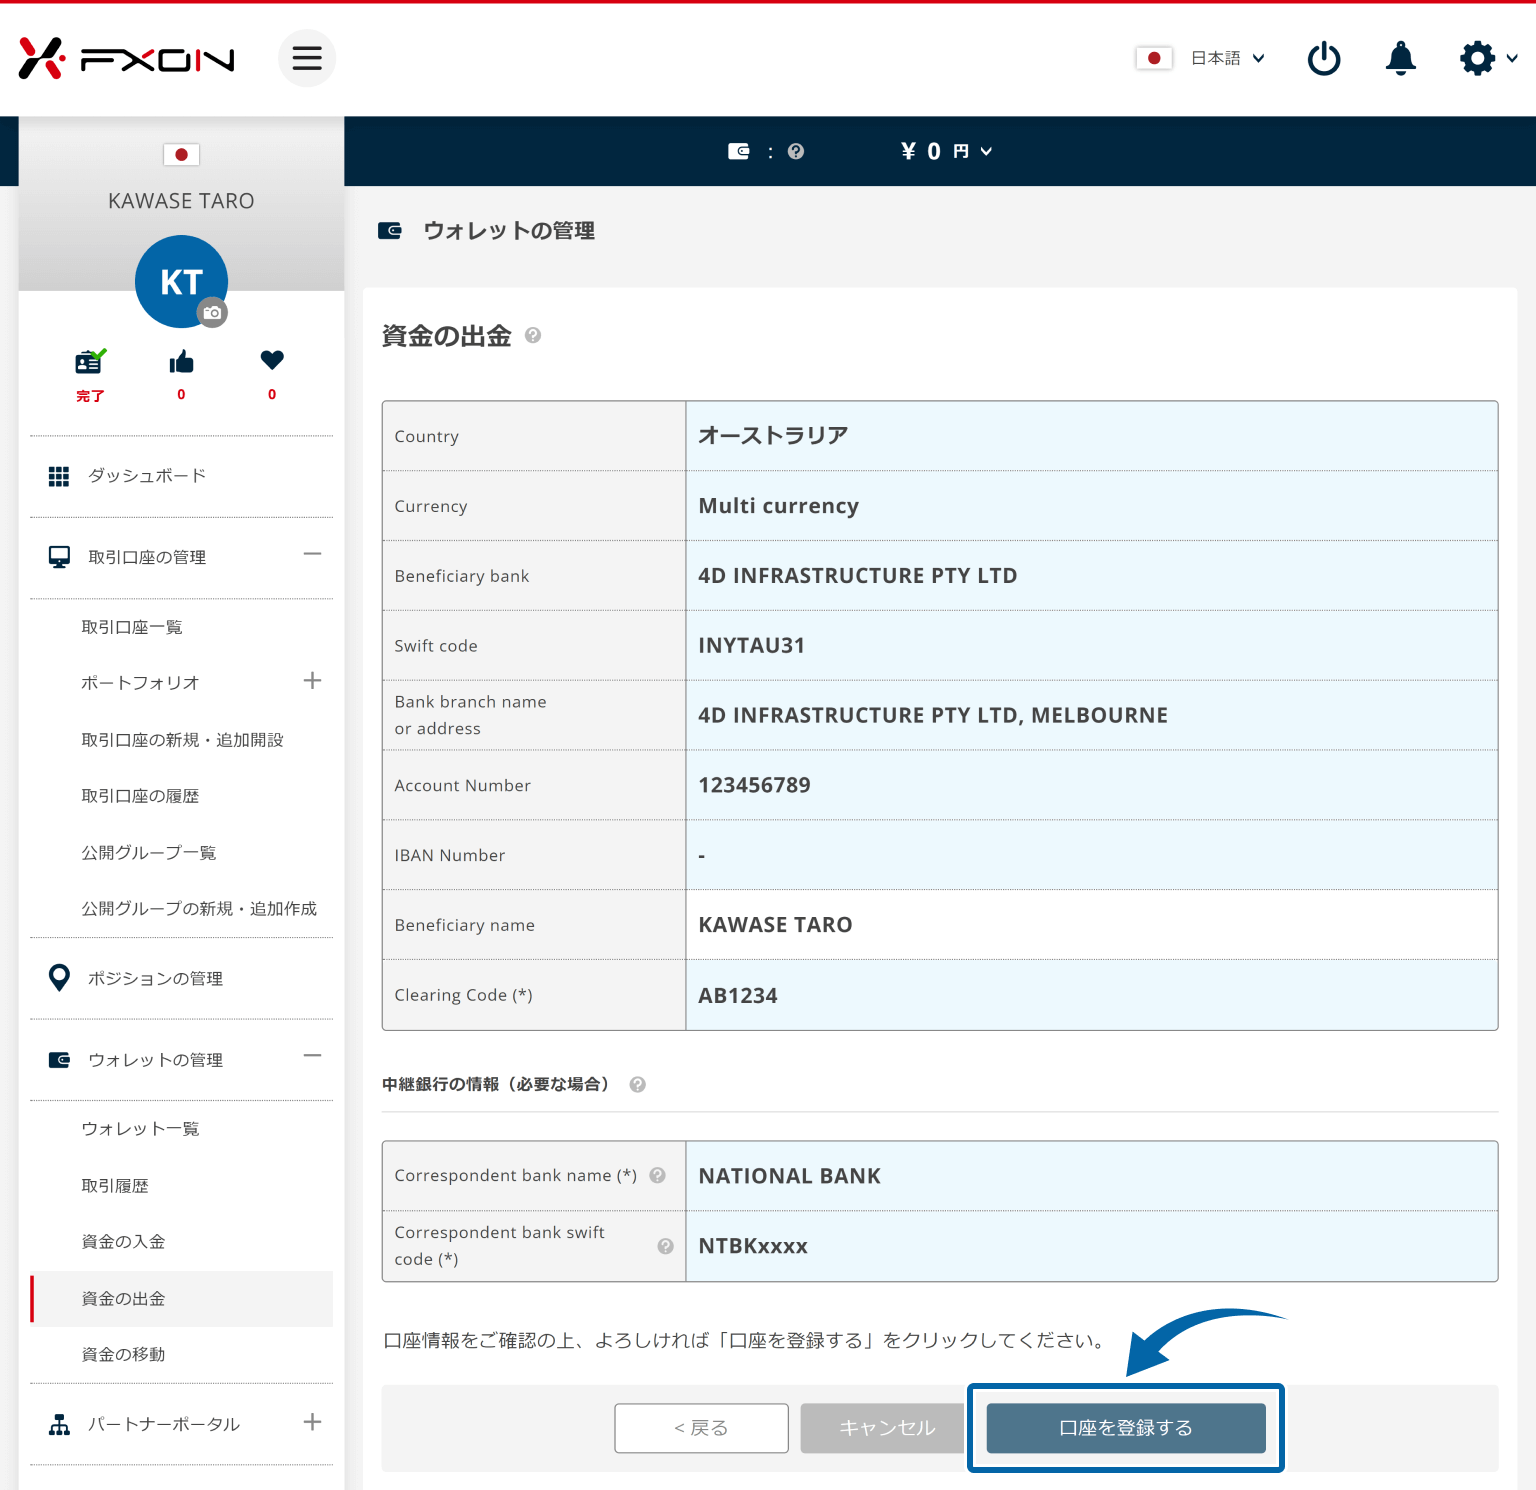This screenshot has height=1490, width=1536.
Task: Open 取引口座の管理 in the sidebar
Action: [147, 557]
